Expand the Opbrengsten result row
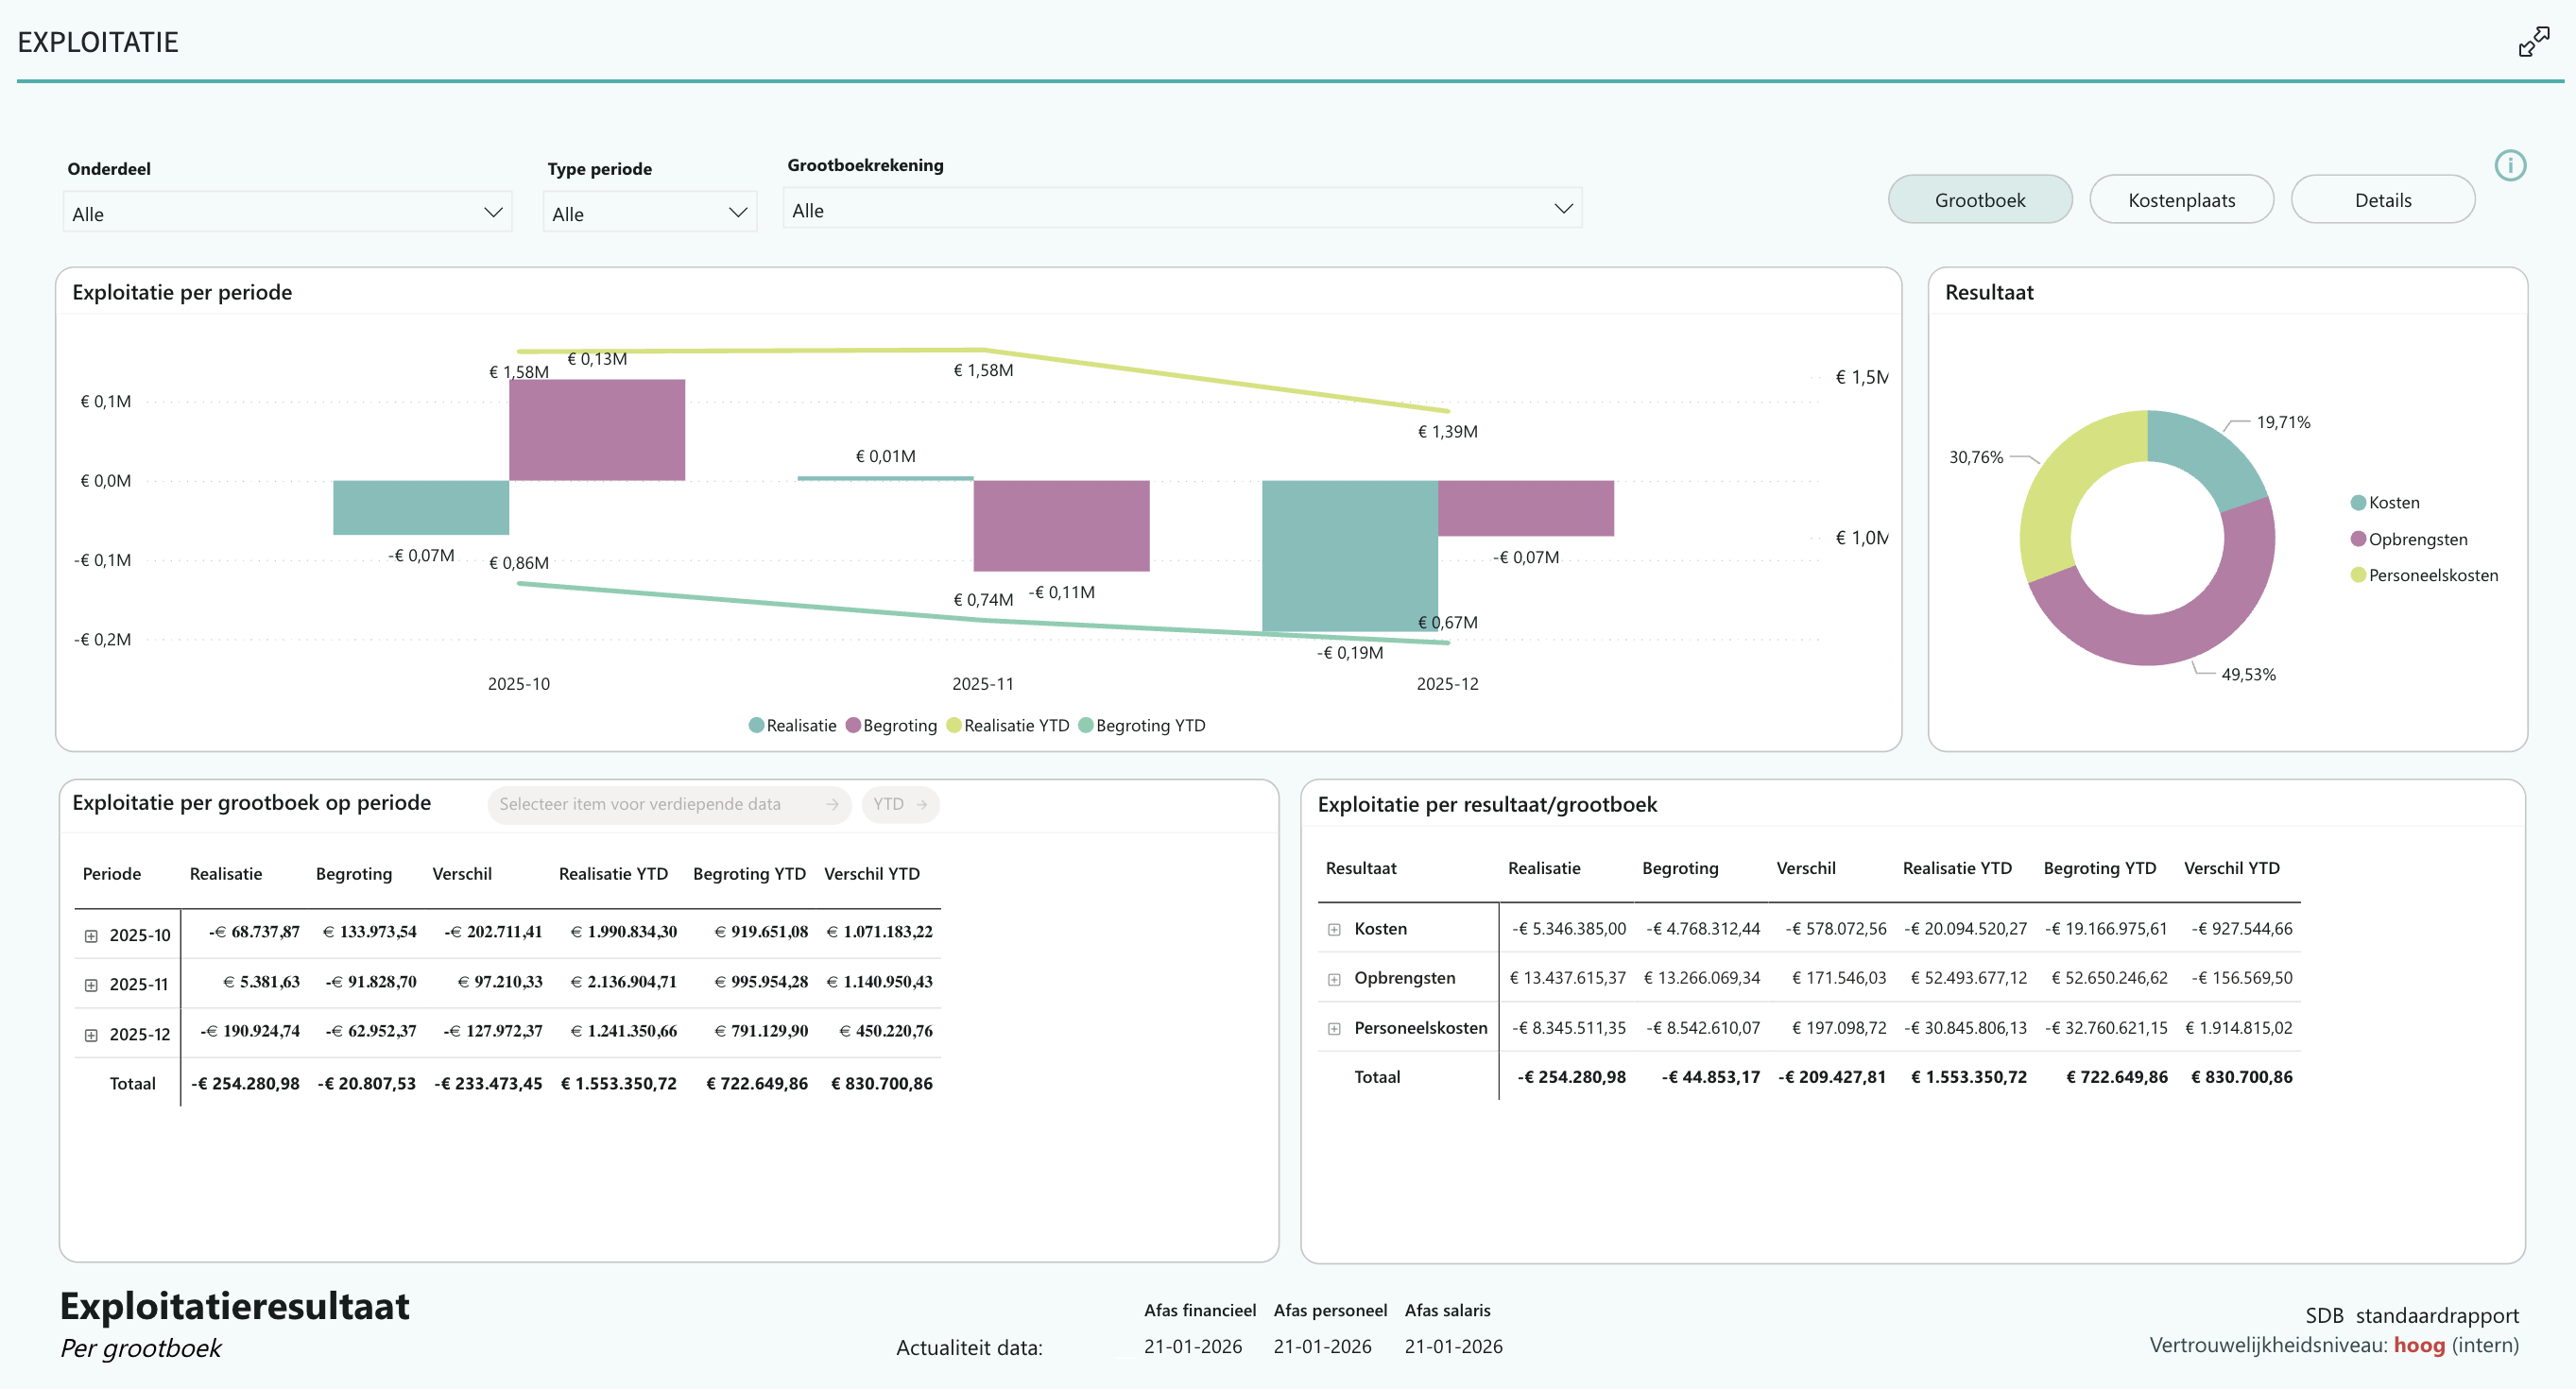 [x=1333, y=979]
